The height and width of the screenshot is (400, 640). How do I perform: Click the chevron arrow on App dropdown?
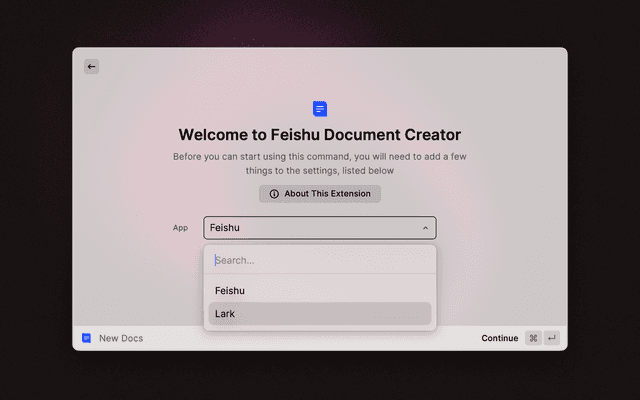tap(425, 228)
